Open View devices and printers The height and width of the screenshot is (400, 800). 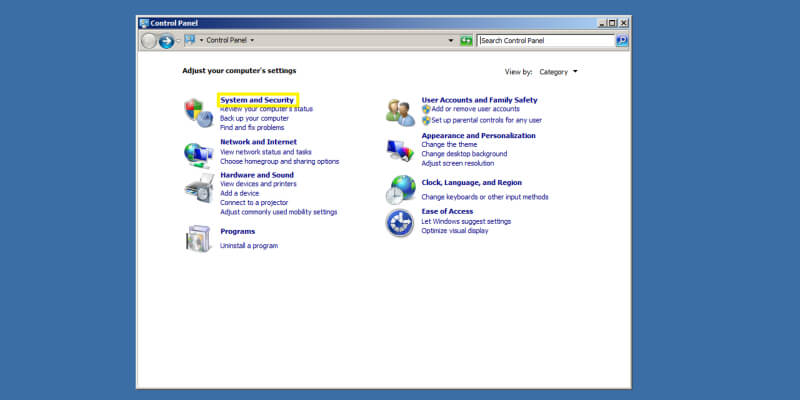(258, 184)
